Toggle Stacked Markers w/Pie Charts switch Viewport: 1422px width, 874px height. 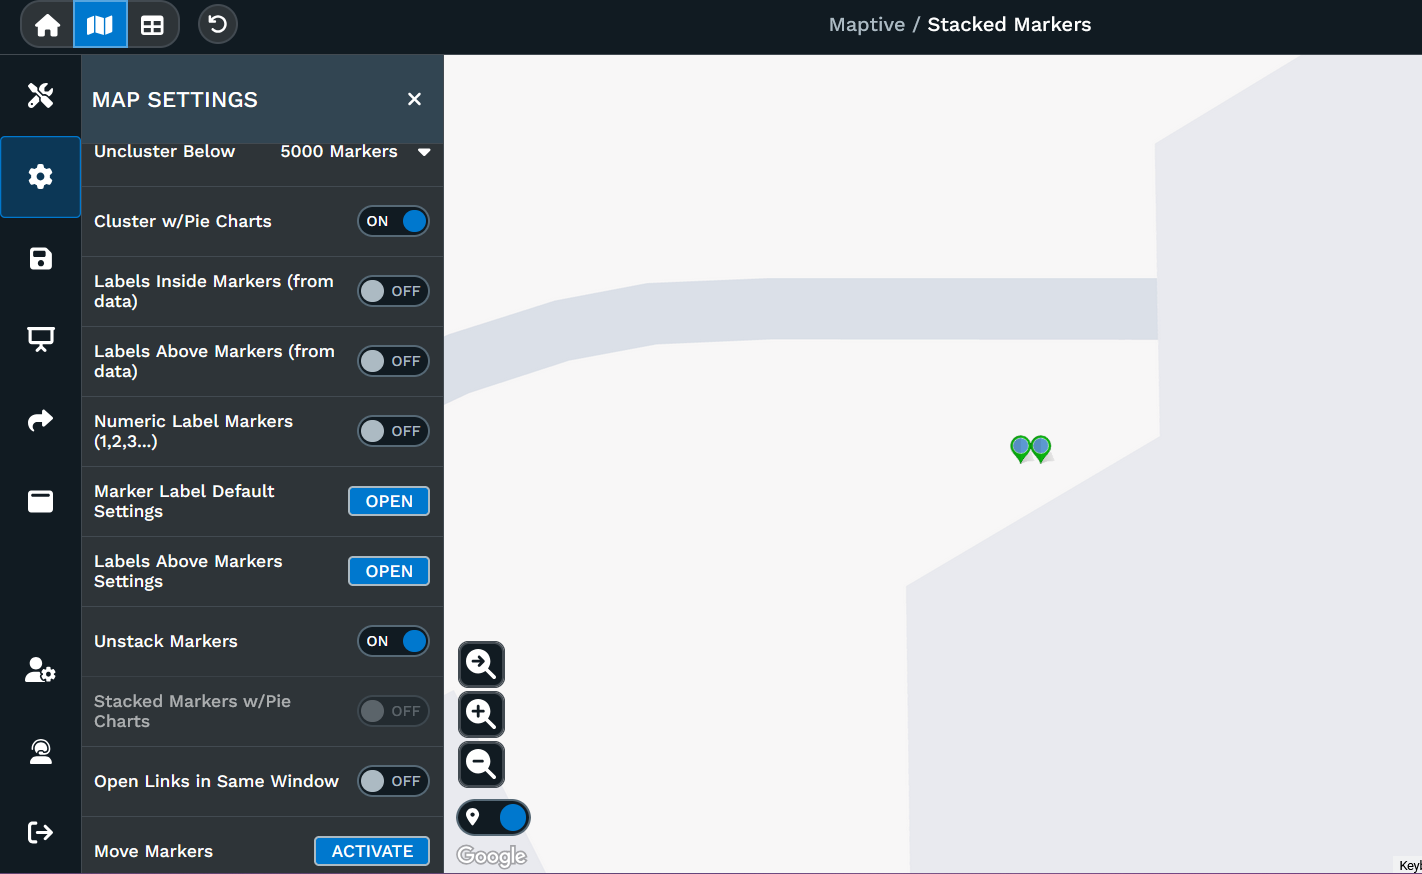pos(394,711)
